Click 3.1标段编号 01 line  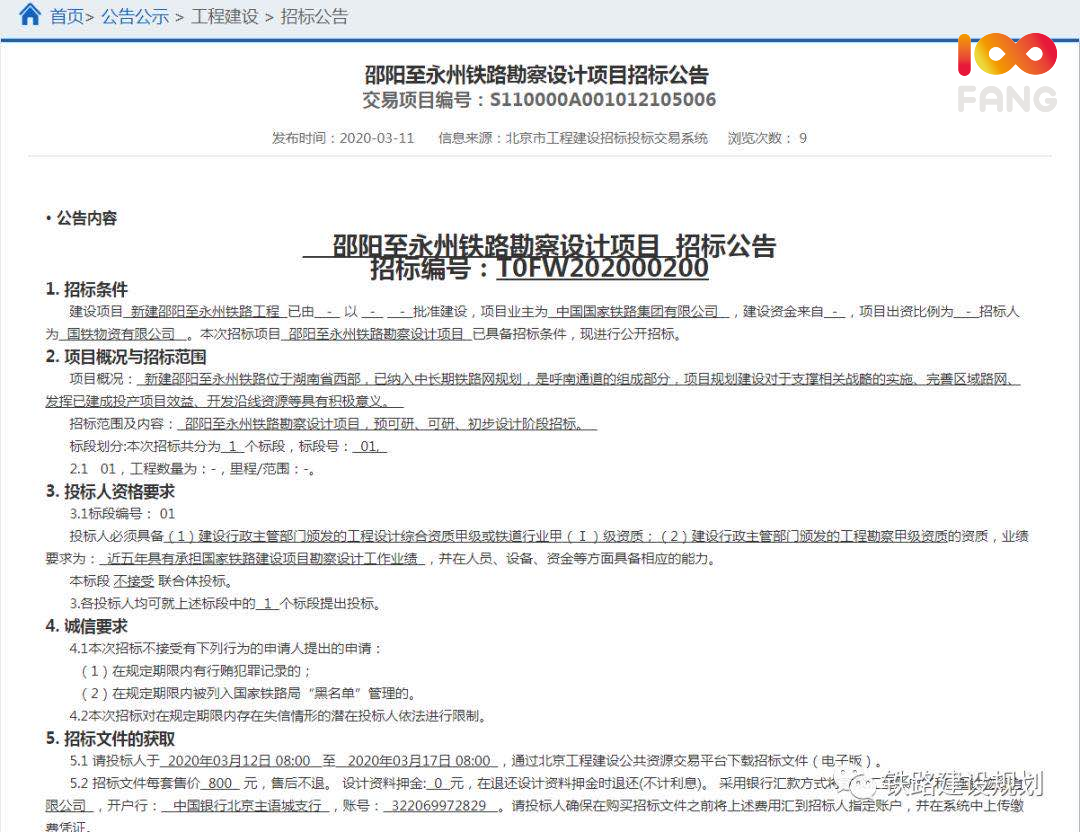[x=123, y=514]
